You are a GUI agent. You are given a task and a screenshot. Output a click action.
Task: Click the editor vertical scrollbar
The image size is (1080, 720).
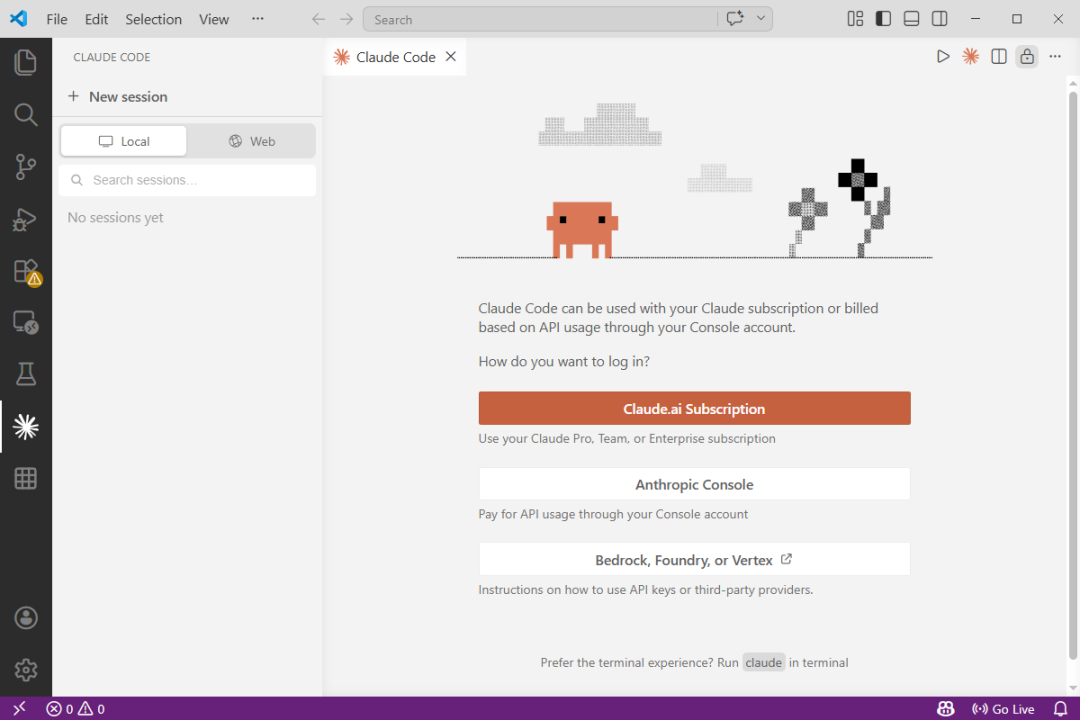[x=1072, y=376]
